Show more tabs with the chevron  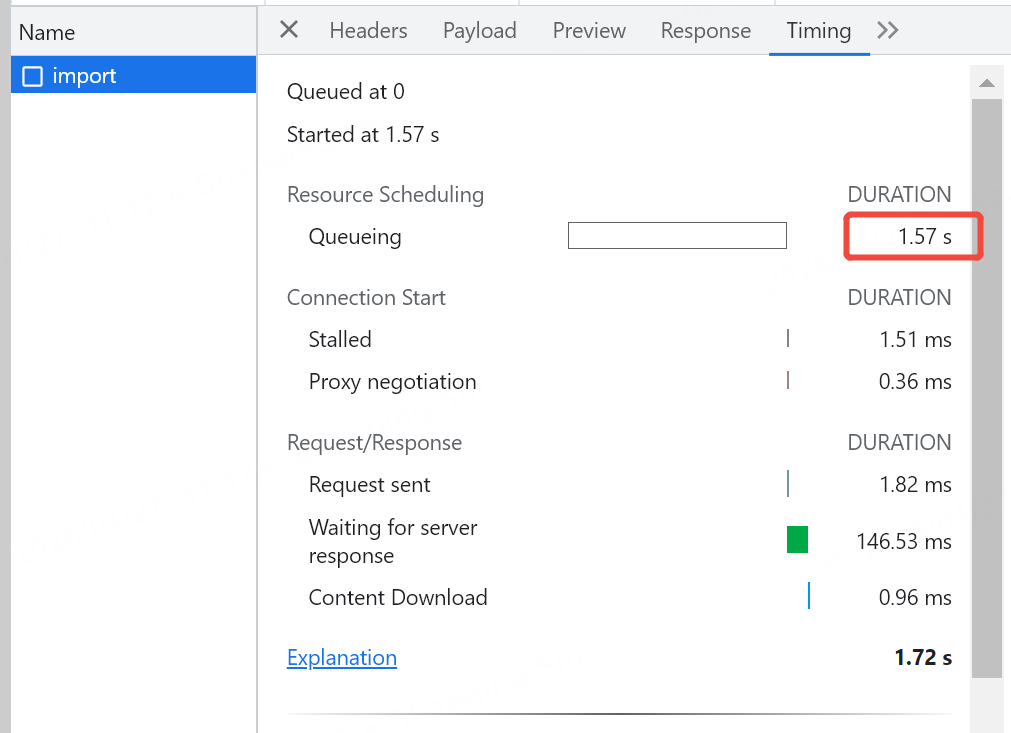coord(887,30)
